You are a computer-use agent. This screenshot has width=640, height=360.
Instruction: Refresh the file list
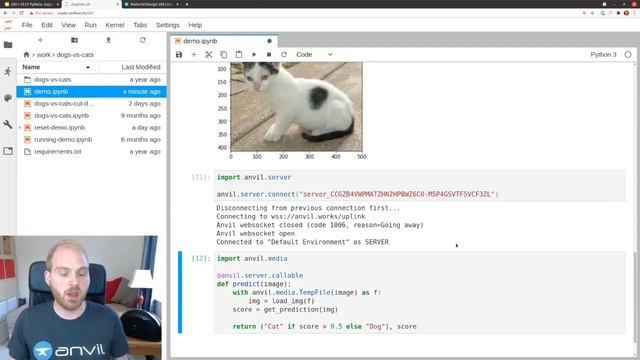[x=142, y=40]
